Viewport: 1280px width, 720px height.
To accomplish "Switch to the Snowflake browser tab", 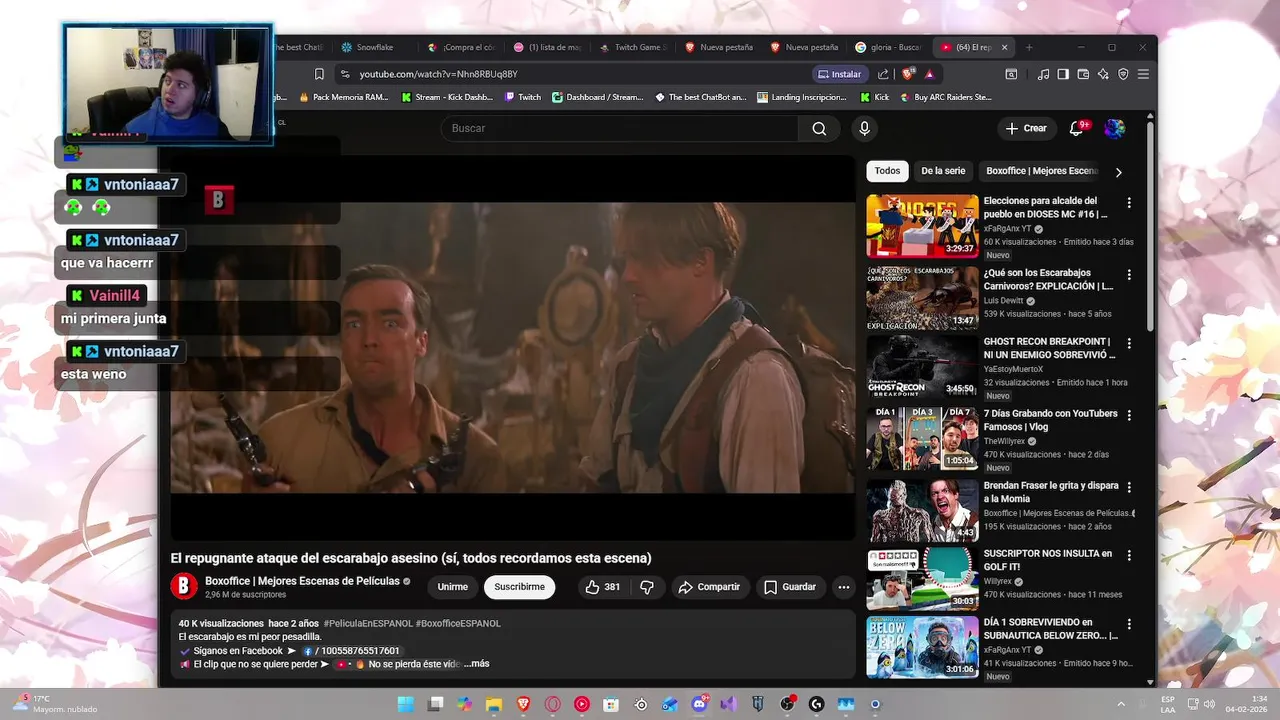I will [375, 47].
